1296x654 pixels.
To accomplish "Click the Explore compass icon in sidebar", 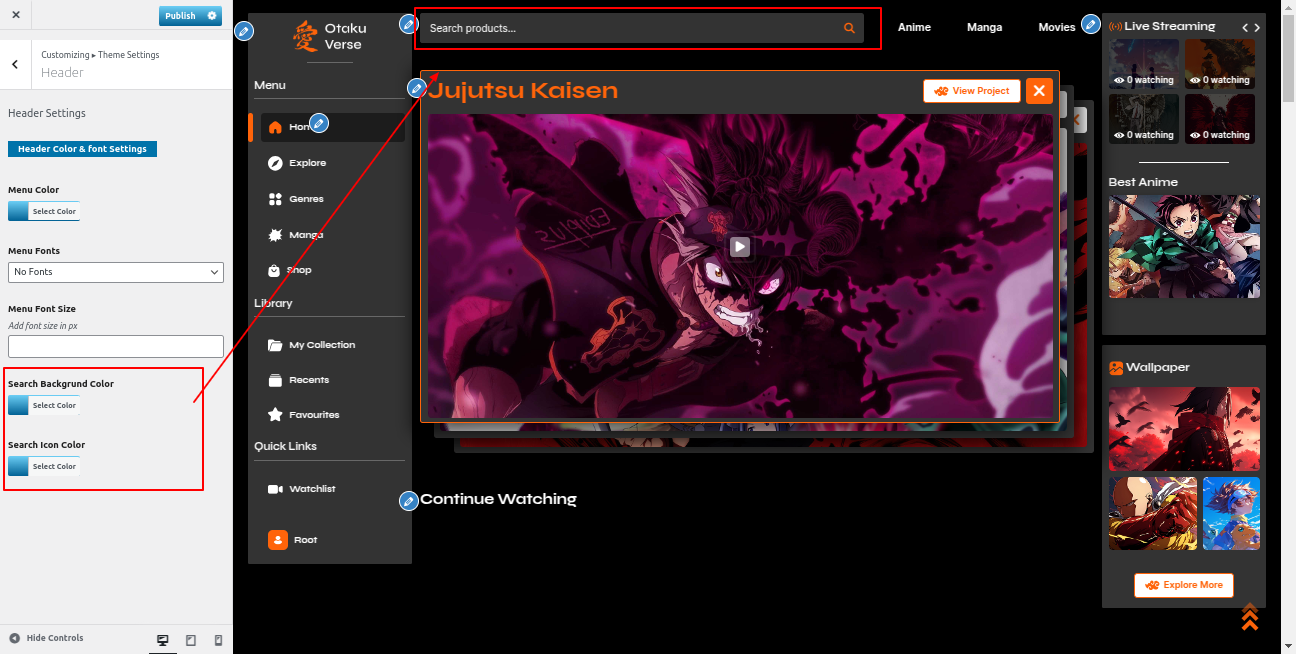I will pos(275,163).
